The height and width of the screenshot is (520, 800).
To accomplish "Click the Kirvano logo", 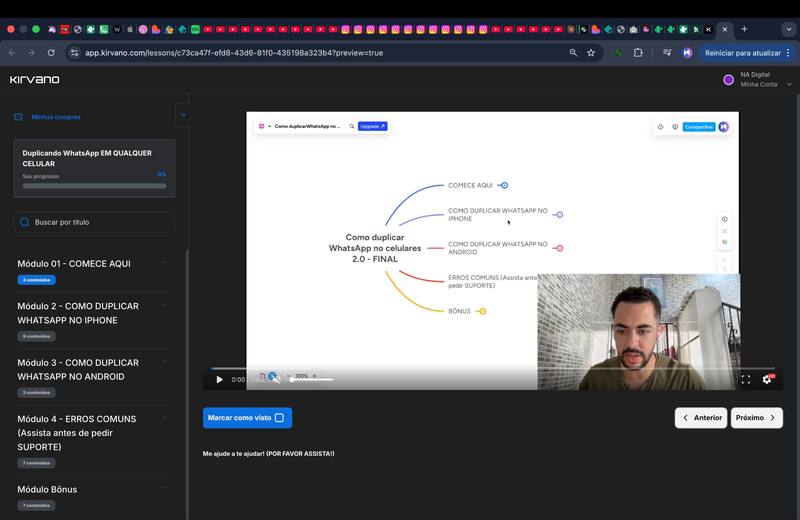I will click(34, 80).
